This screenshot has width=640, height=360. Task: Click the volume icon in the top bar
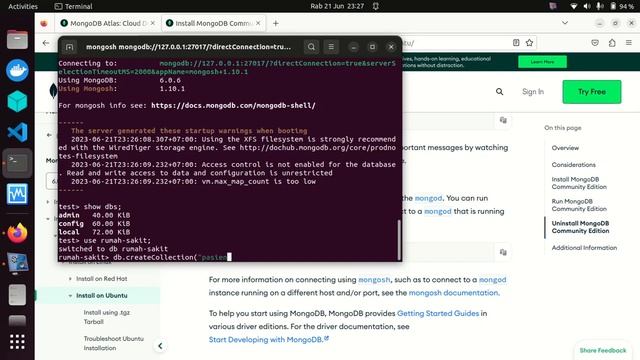(587, 6)
